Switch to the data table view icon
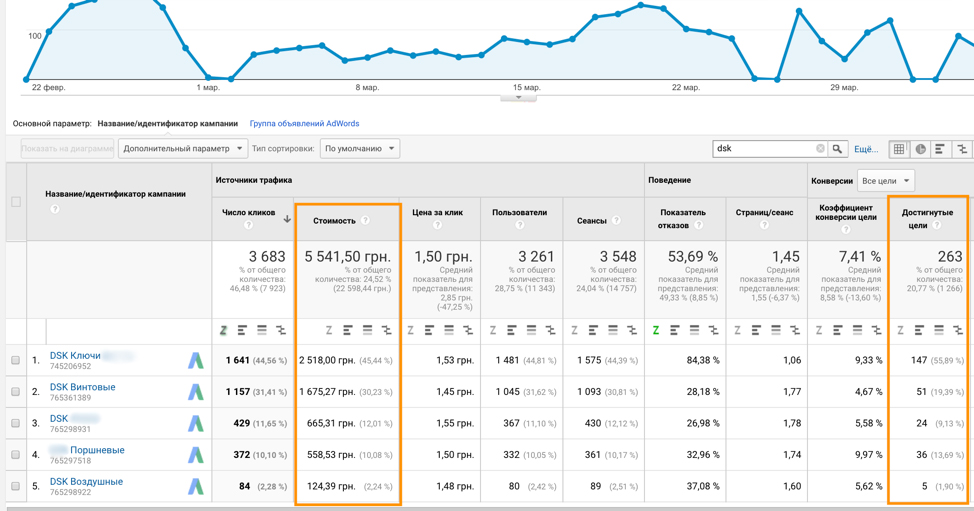Image resolution: width=974 pixels, height=511 pixels. click(x=899, y=149)
